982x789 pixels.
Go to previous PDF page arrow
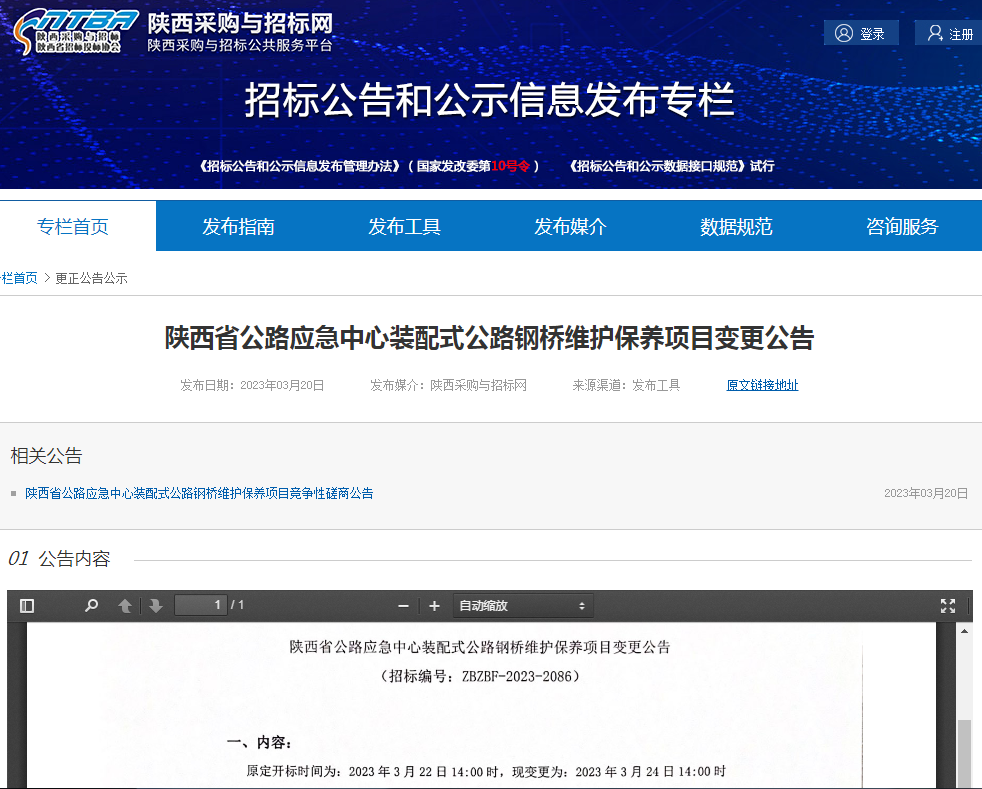(x=125, y=606)
